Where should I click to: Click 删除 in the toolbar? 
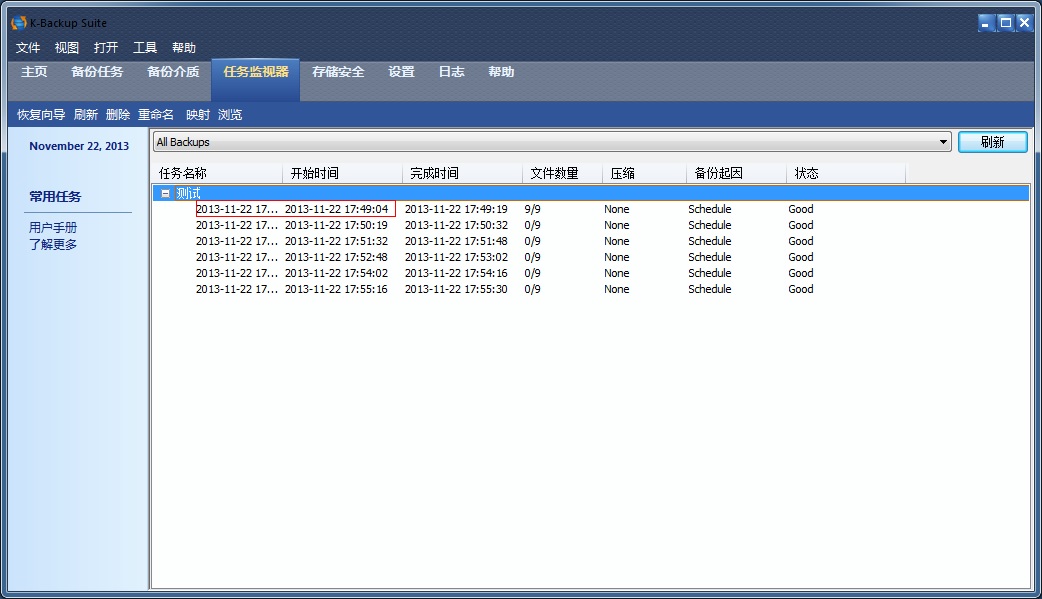tap(118, 115)
